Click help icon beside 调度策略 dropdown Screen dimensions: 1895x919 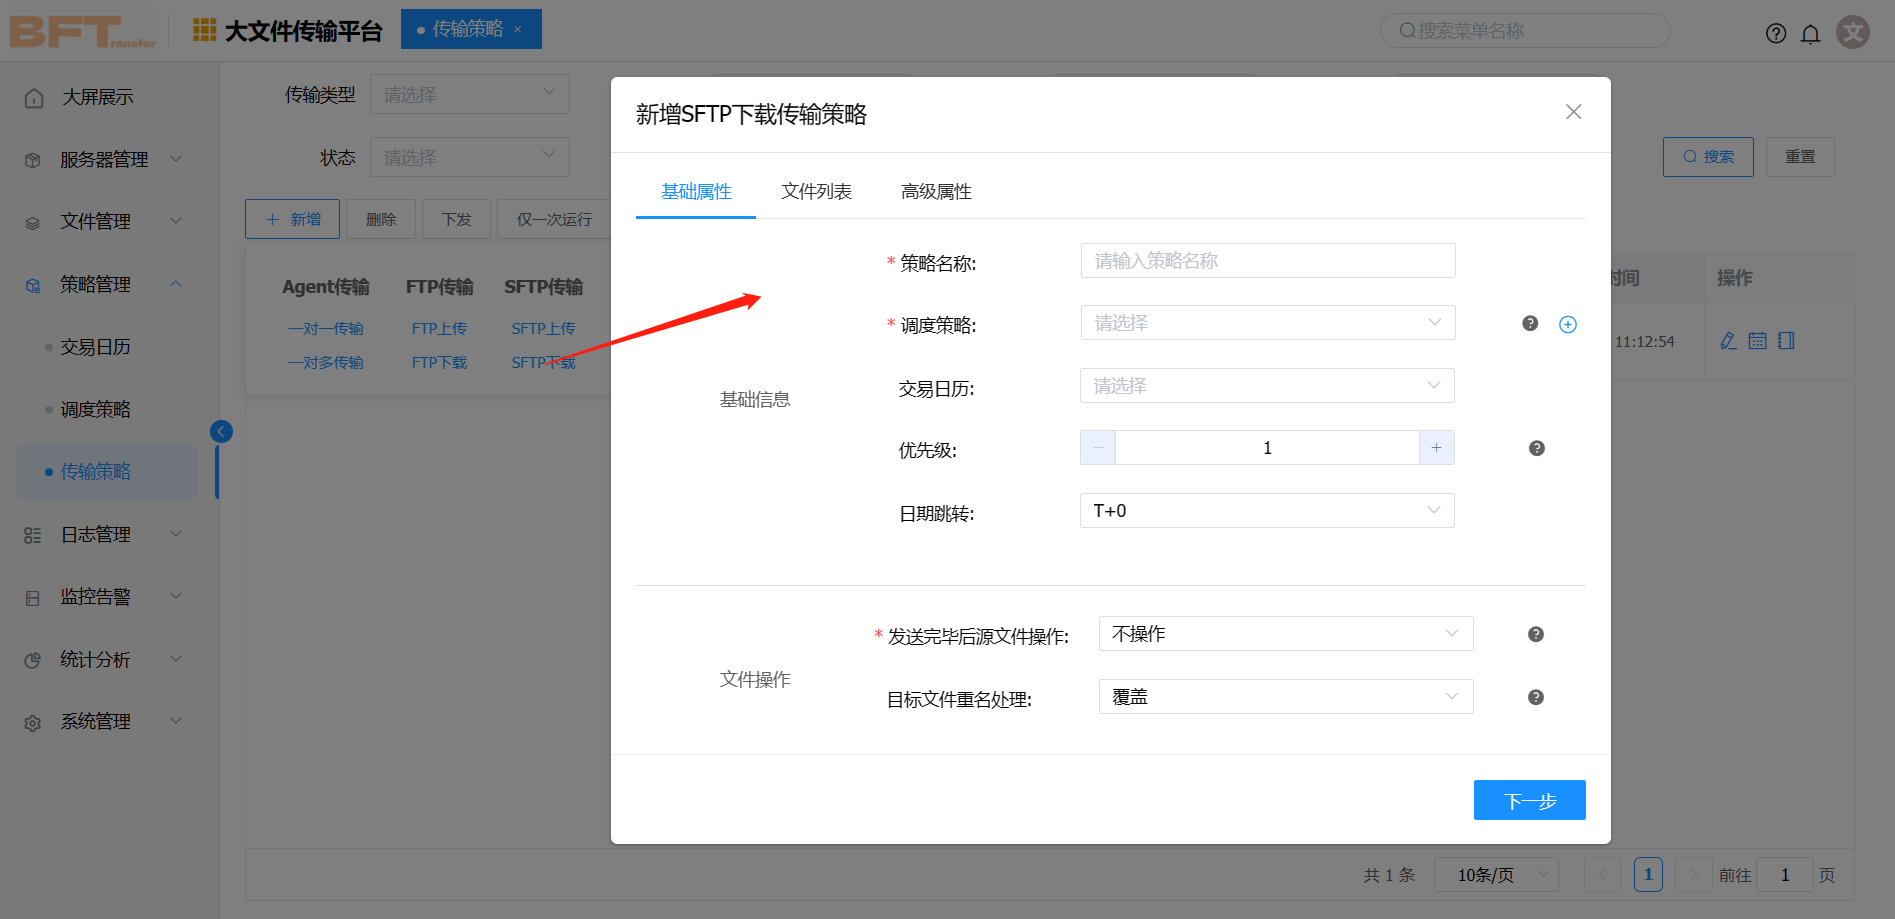[x=1529, y=323]
